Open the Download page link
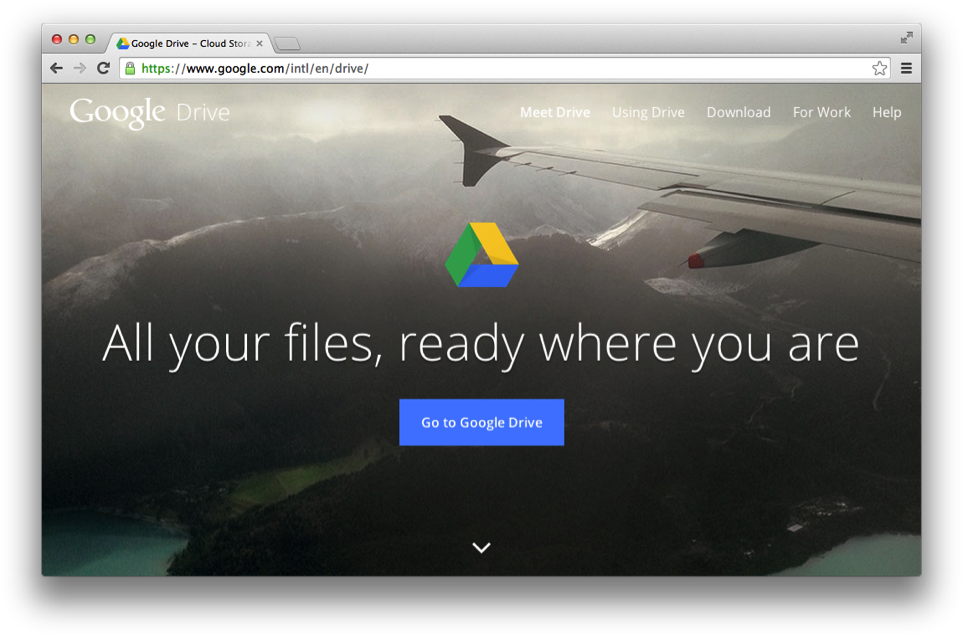Viewport: 962px width, 635px height. [738, 112]
